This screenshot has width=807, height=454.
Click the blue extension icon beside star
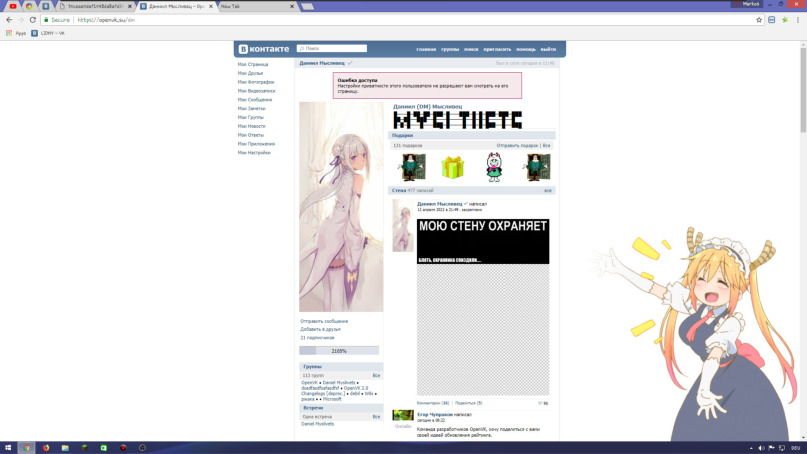771,20
